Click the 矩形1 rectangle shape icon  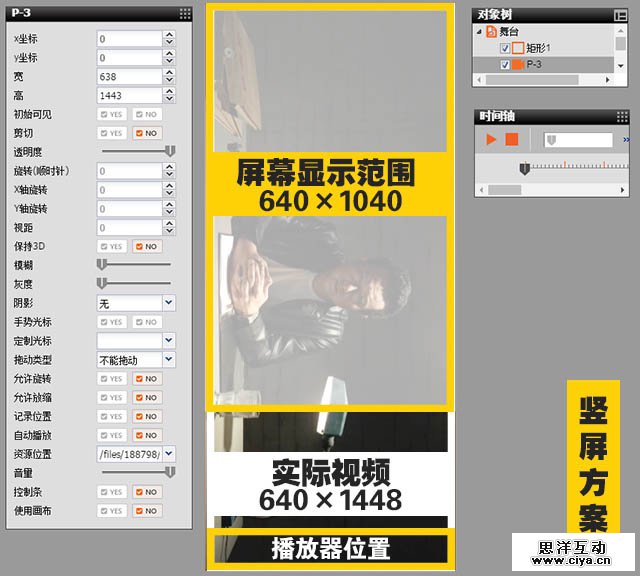518,48
